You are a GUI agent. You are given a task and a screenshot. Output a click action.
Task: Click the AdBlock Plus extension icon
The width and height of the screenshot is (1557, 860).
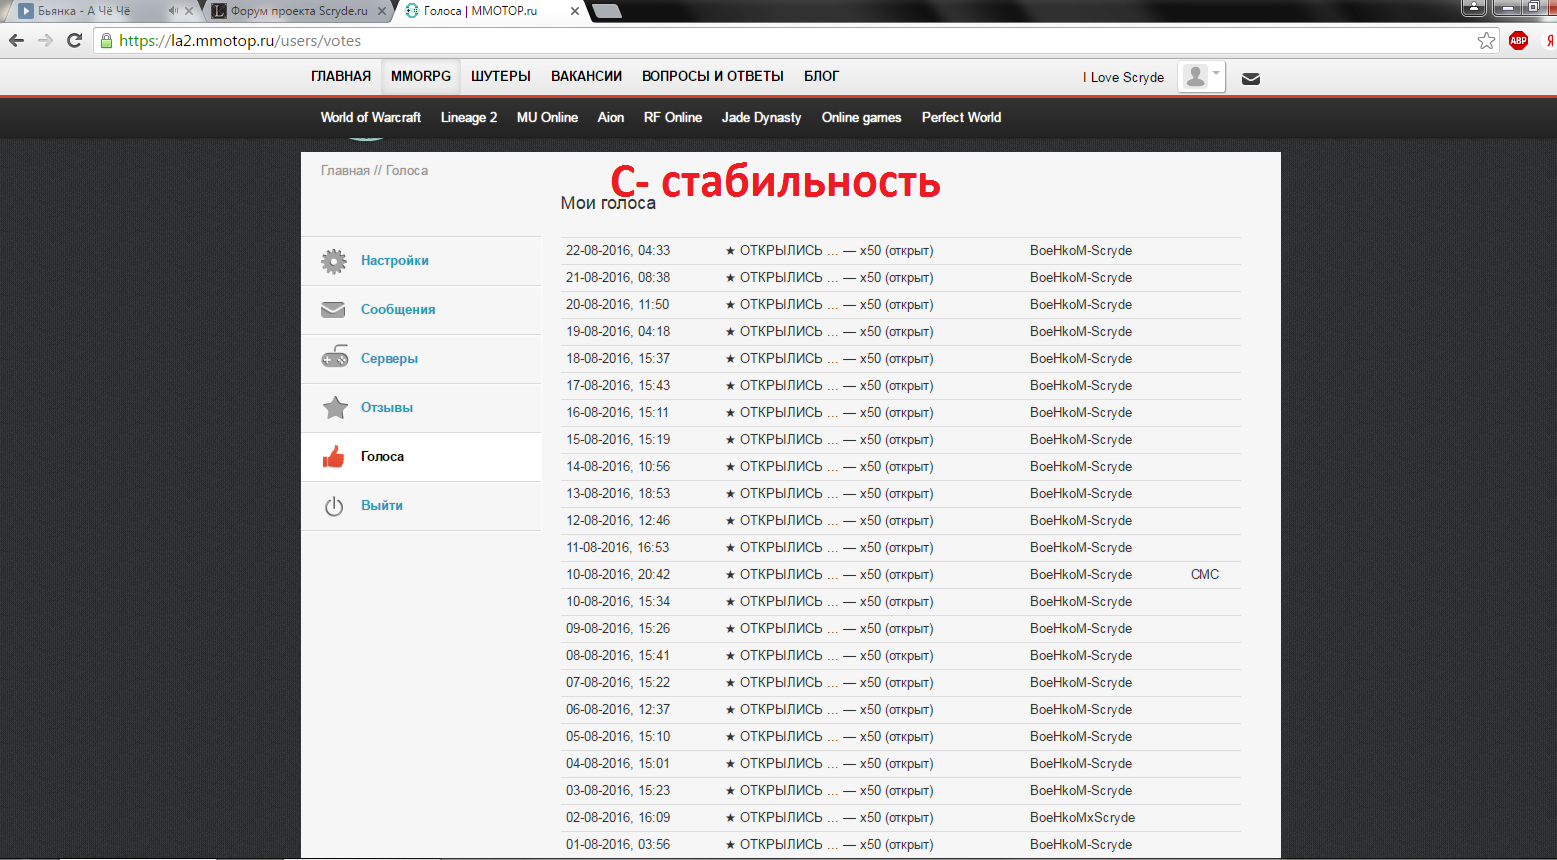click(x=1518, y=41)
